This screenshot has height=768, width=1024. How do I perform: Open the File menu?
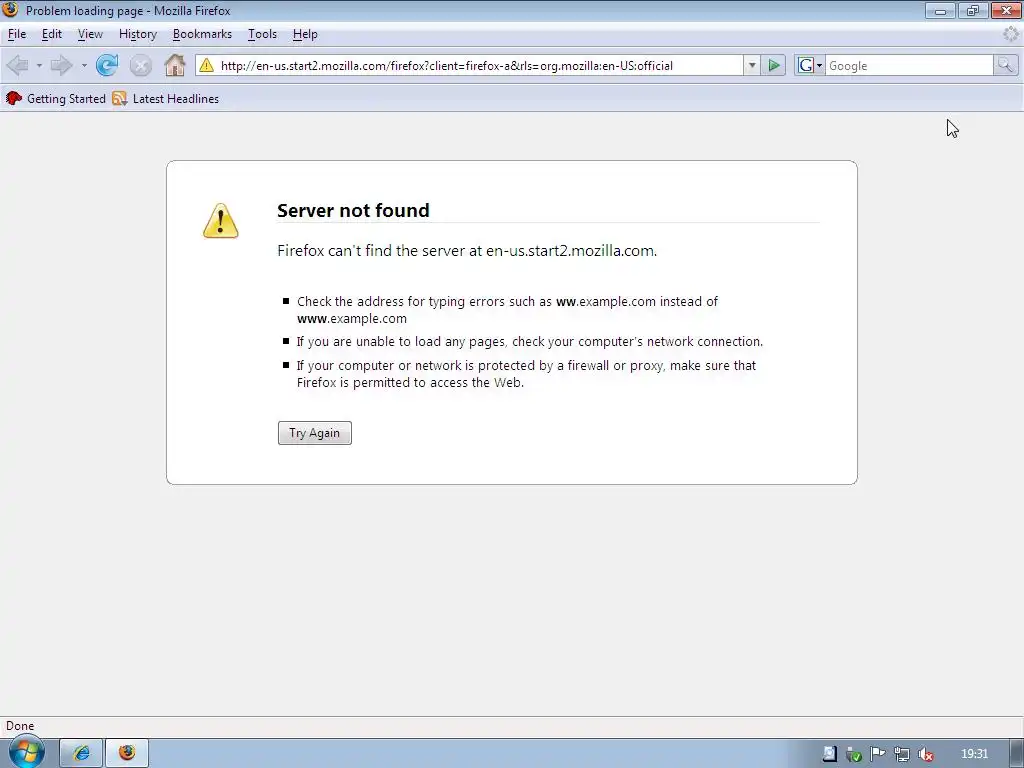[17, 34]
